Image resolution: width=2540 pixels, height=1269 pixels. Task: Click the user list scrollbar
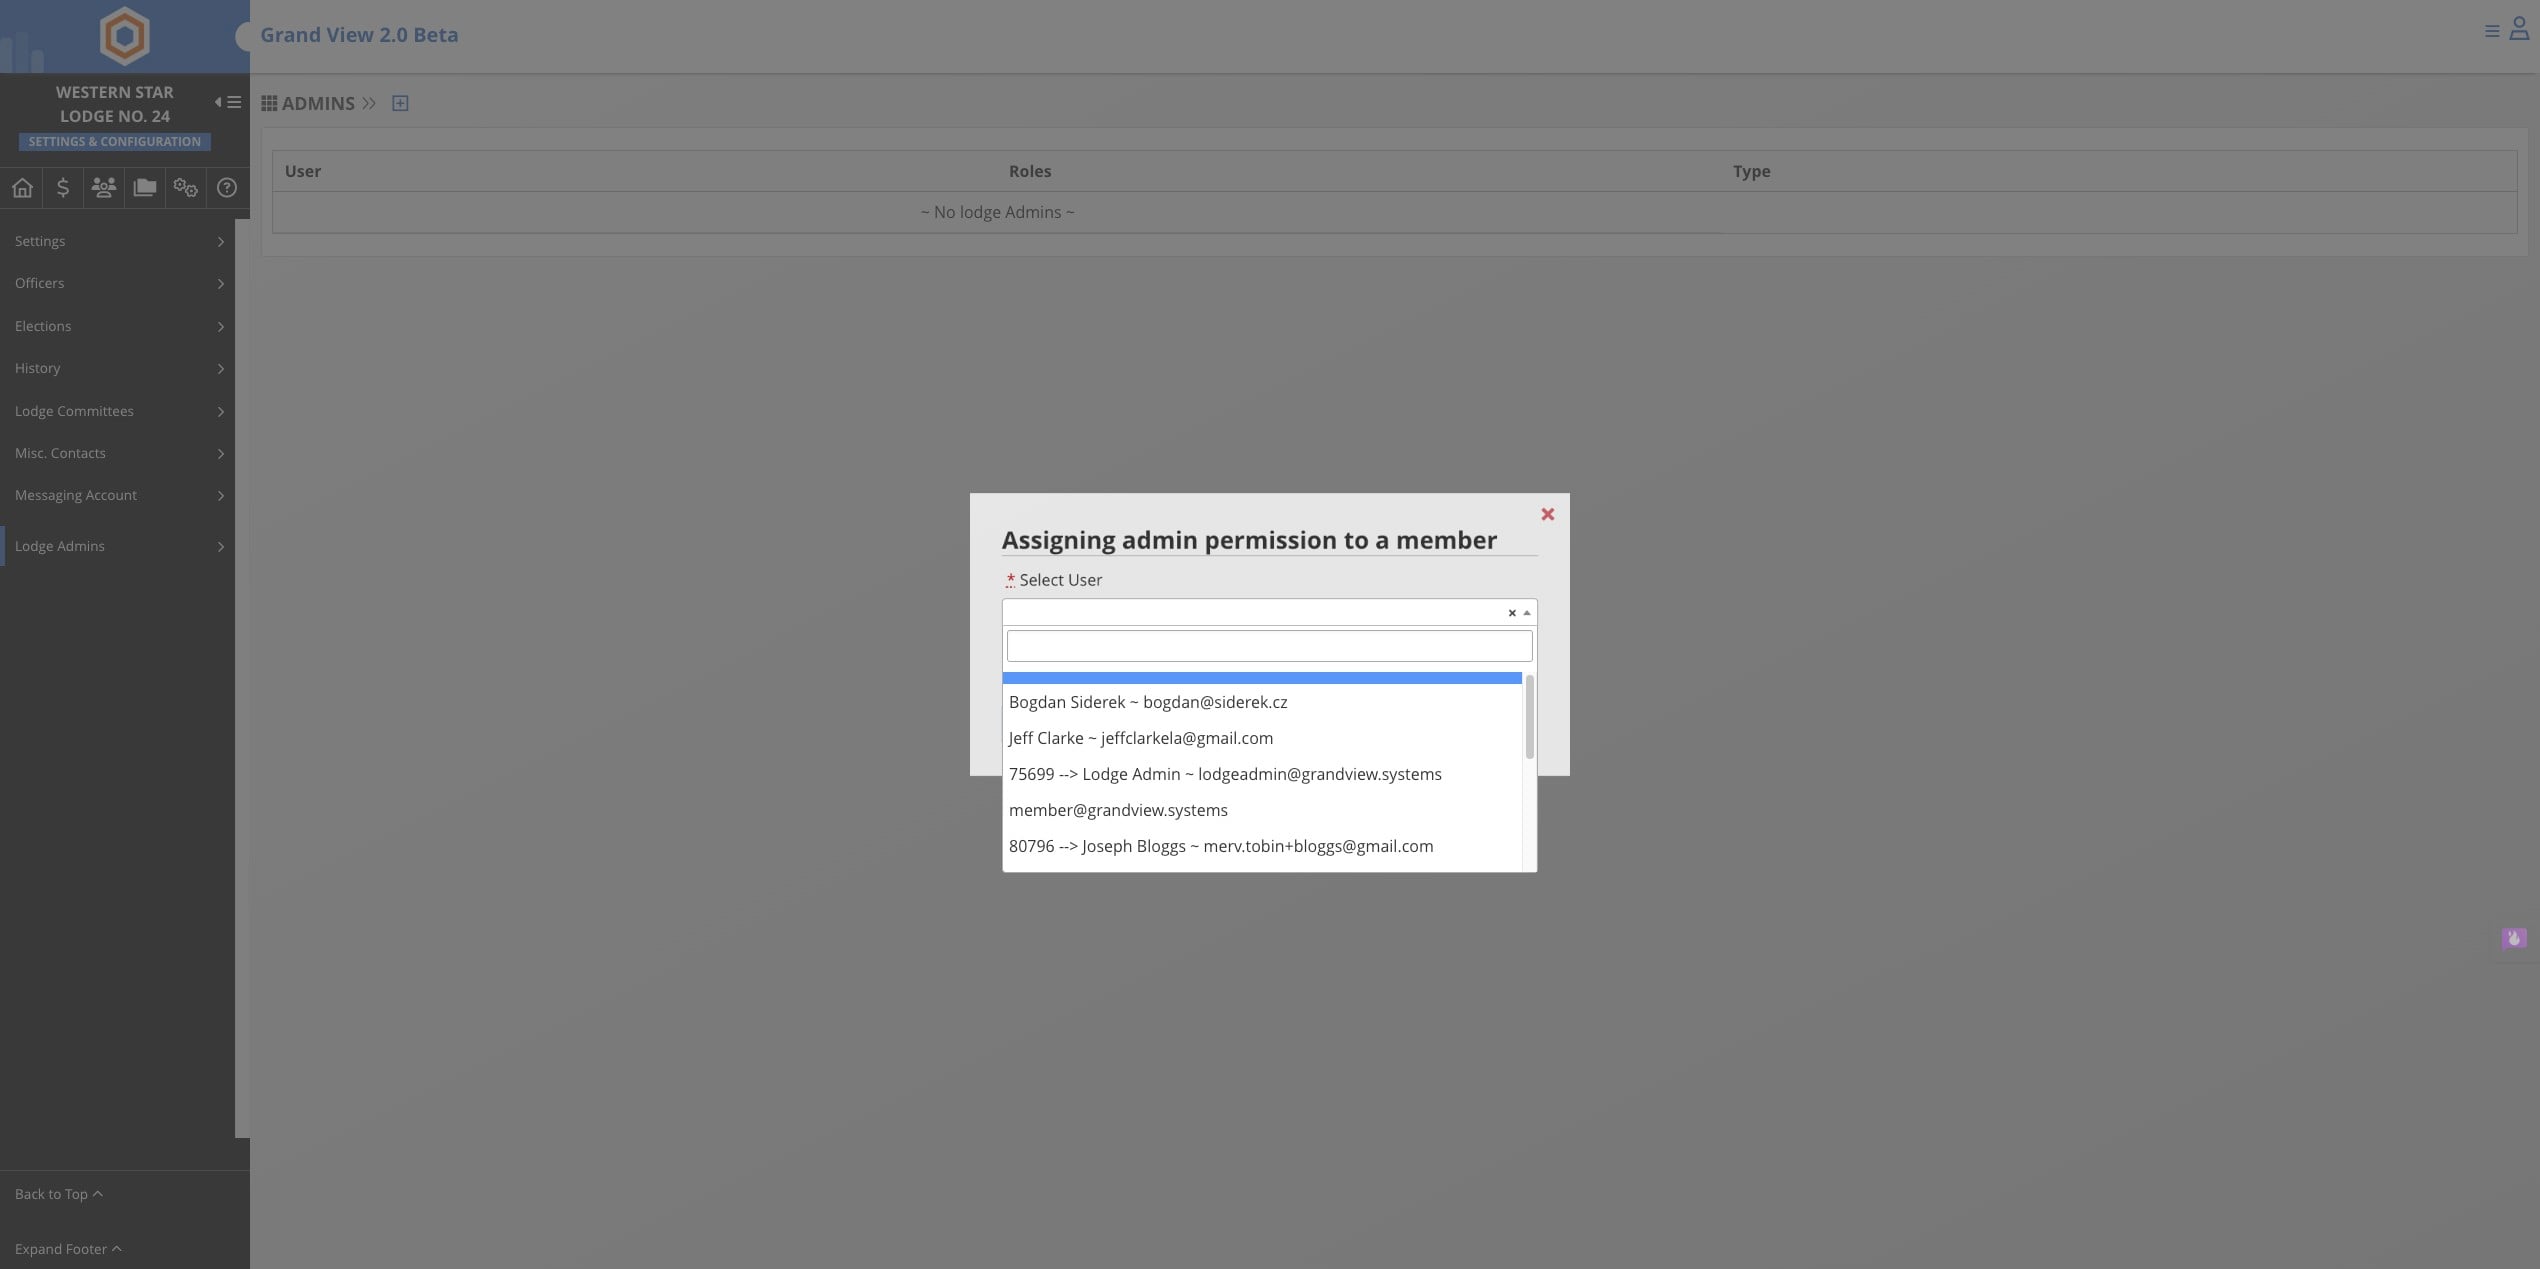click(1529, 717)
